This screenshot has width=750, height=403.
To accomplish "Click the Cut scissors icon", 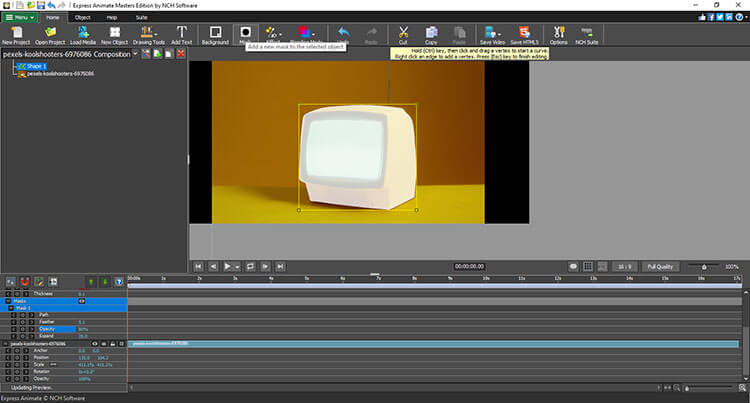I will pyautogui.click(x=403, y=35).
